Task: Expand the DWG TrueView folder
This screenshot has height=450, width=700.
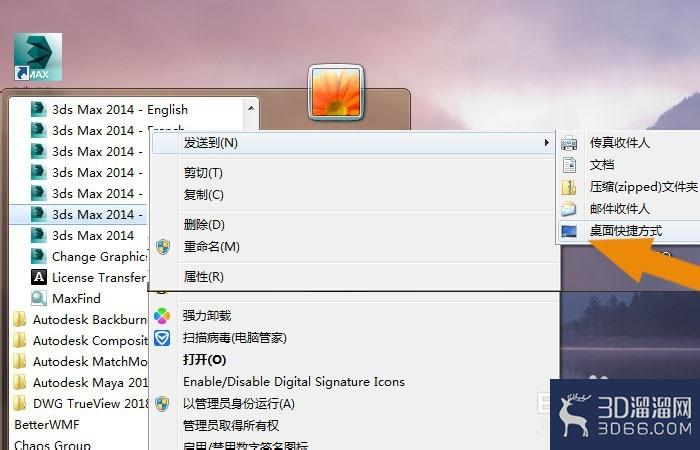Action: 91,404
